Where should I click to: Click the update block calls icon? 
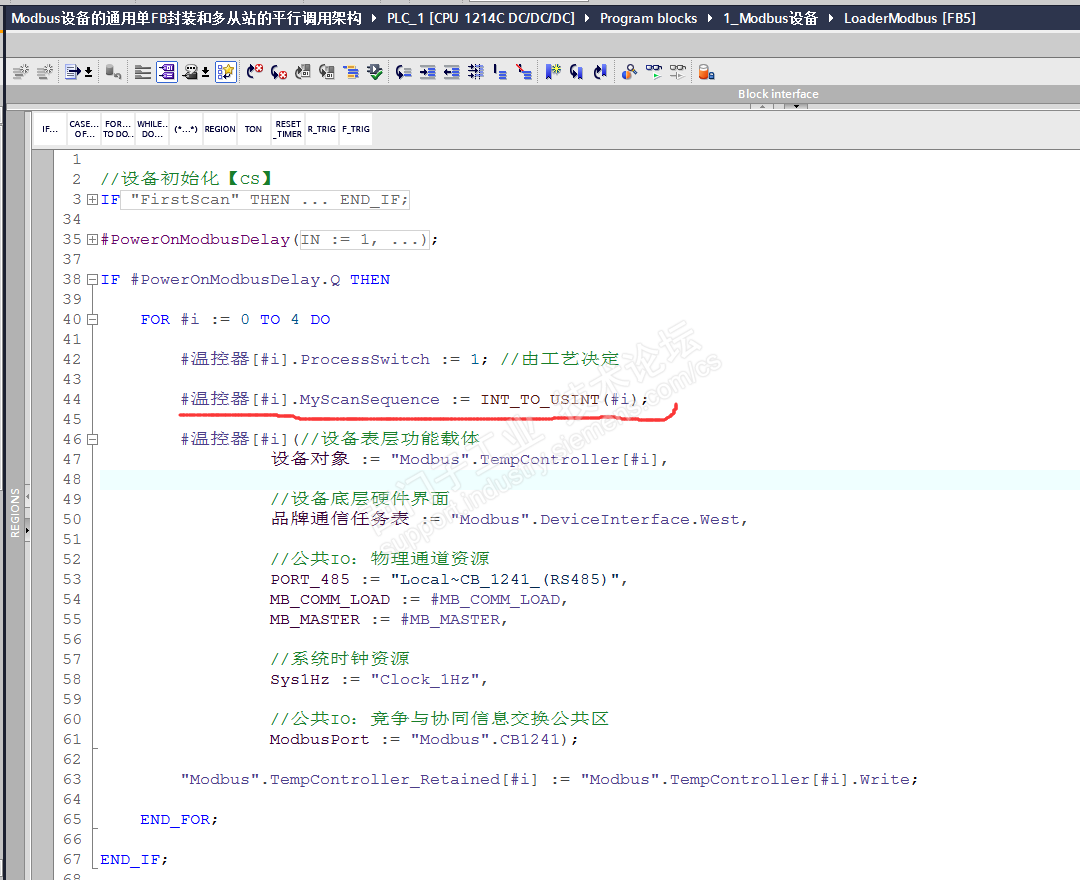302,72
